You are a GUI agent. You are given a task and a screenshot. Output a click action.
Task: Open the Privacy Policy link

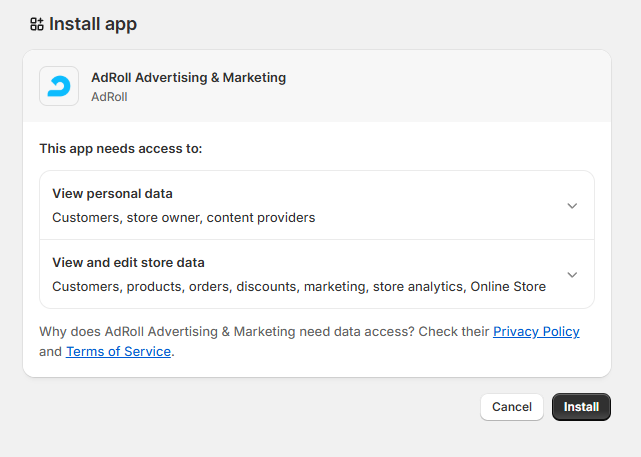tap(536, 331)
